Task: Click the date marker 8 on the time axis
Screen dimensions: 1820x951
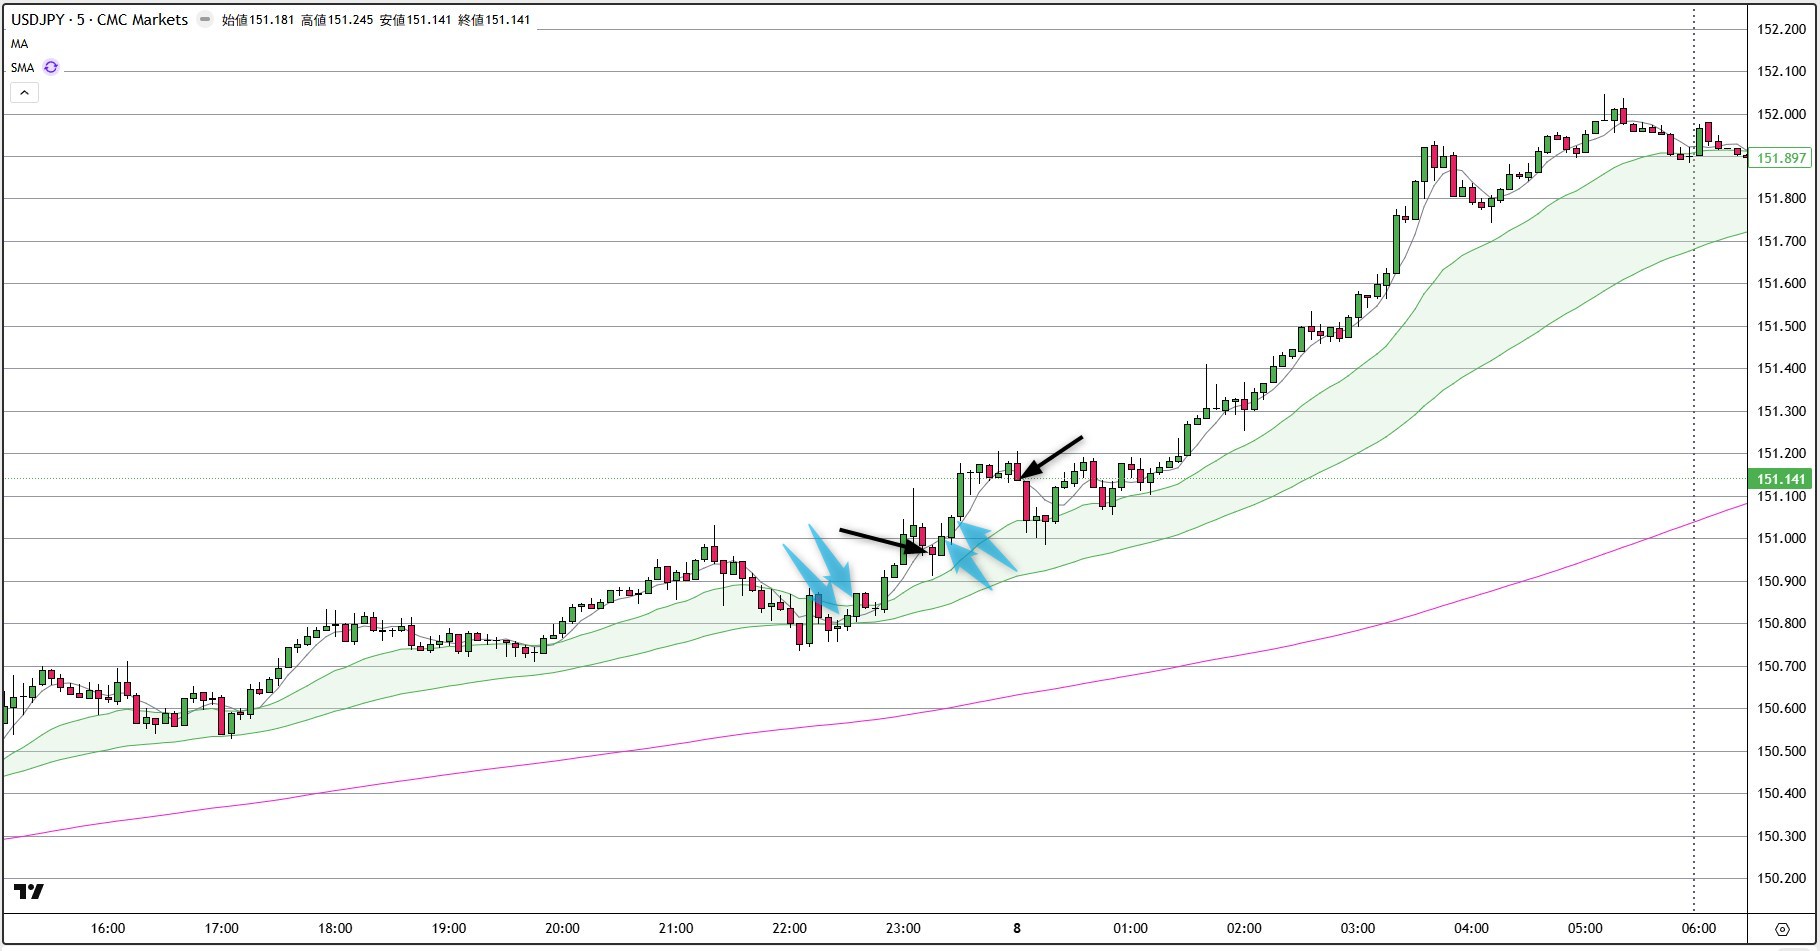Action: point(1017,928)
